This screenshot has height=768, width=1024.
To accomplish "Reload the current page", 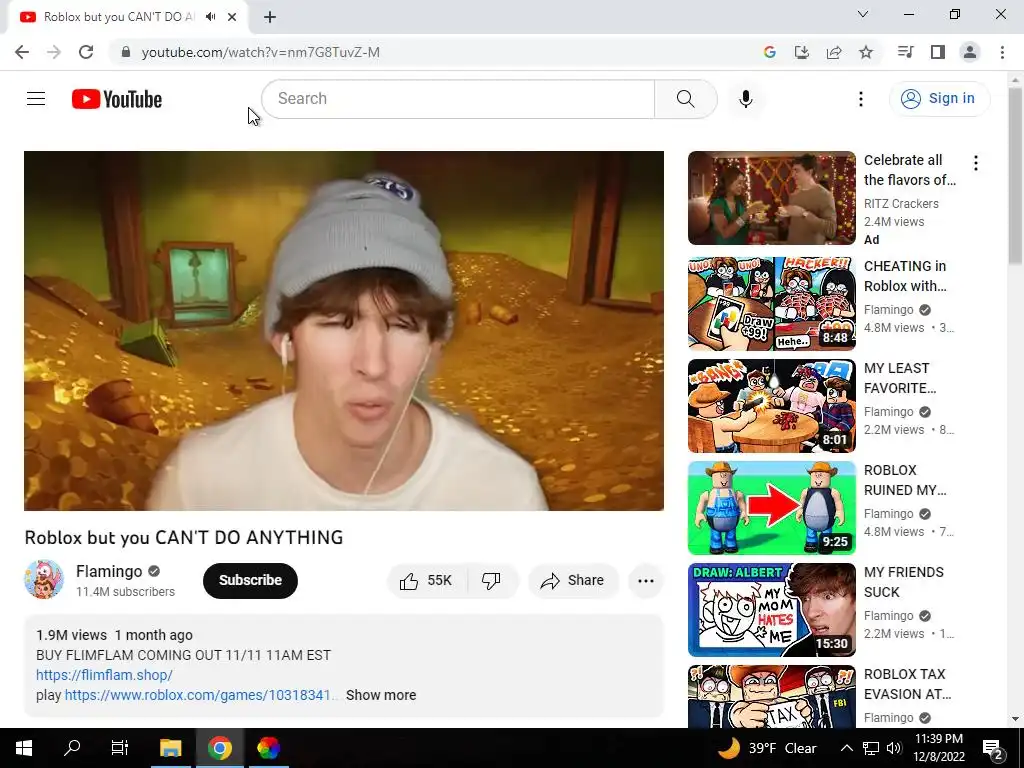I will point(86,52).
